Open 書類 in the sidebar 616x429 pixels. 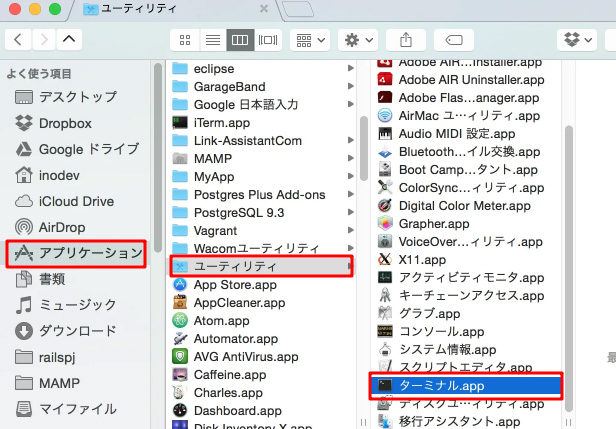(x=40, y=279)
